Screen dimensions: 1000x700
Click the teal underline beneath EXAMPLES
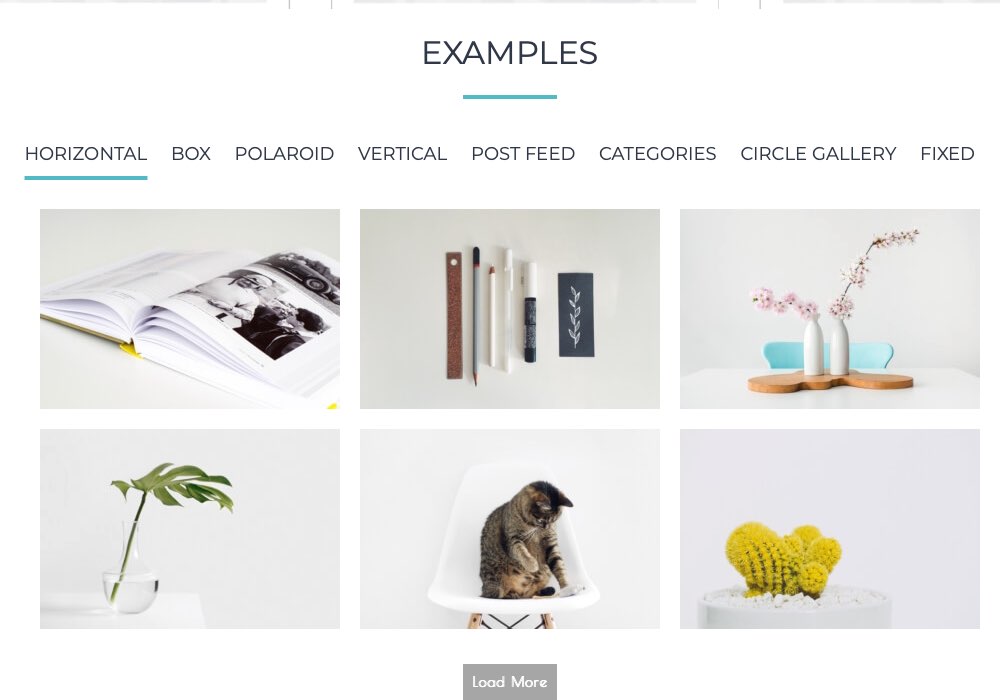coord(510,97)
